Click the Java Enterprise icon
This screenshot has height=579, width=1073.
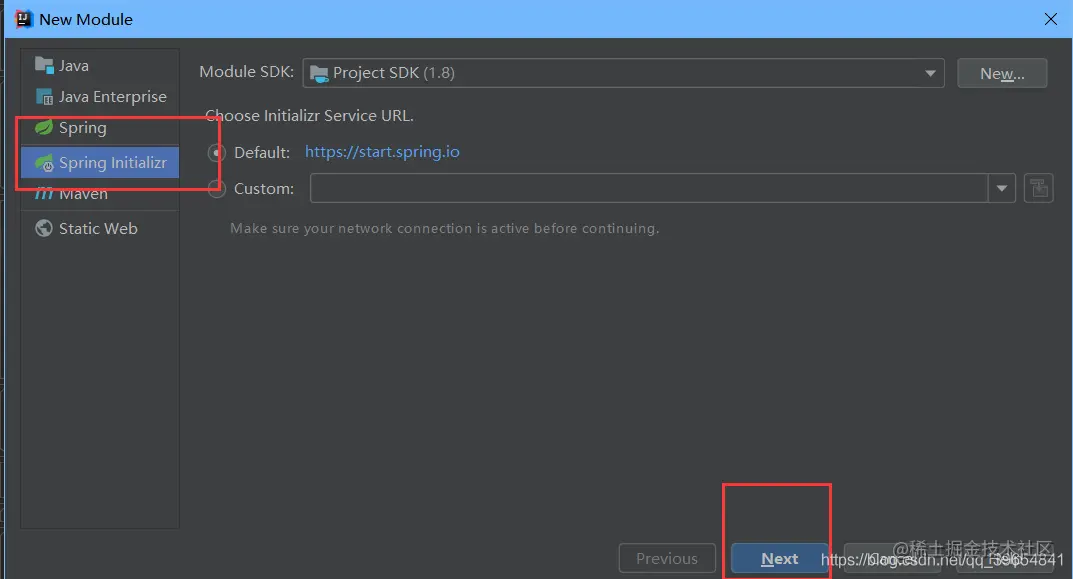(44, 97)
